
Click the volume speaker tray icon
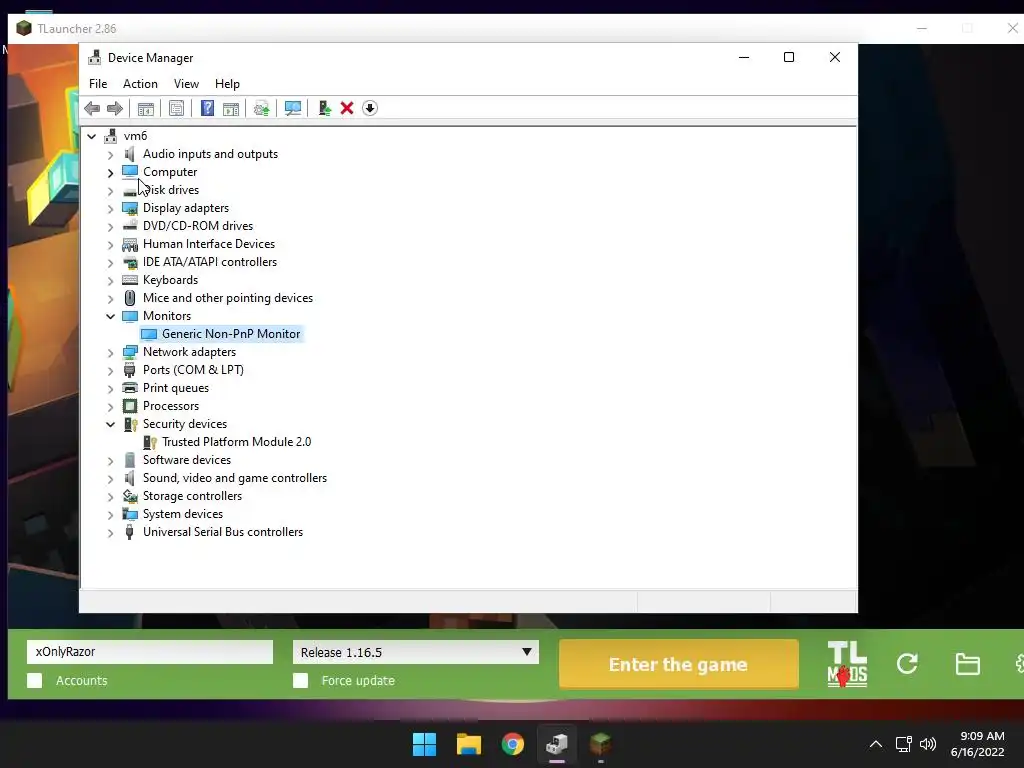927,744
